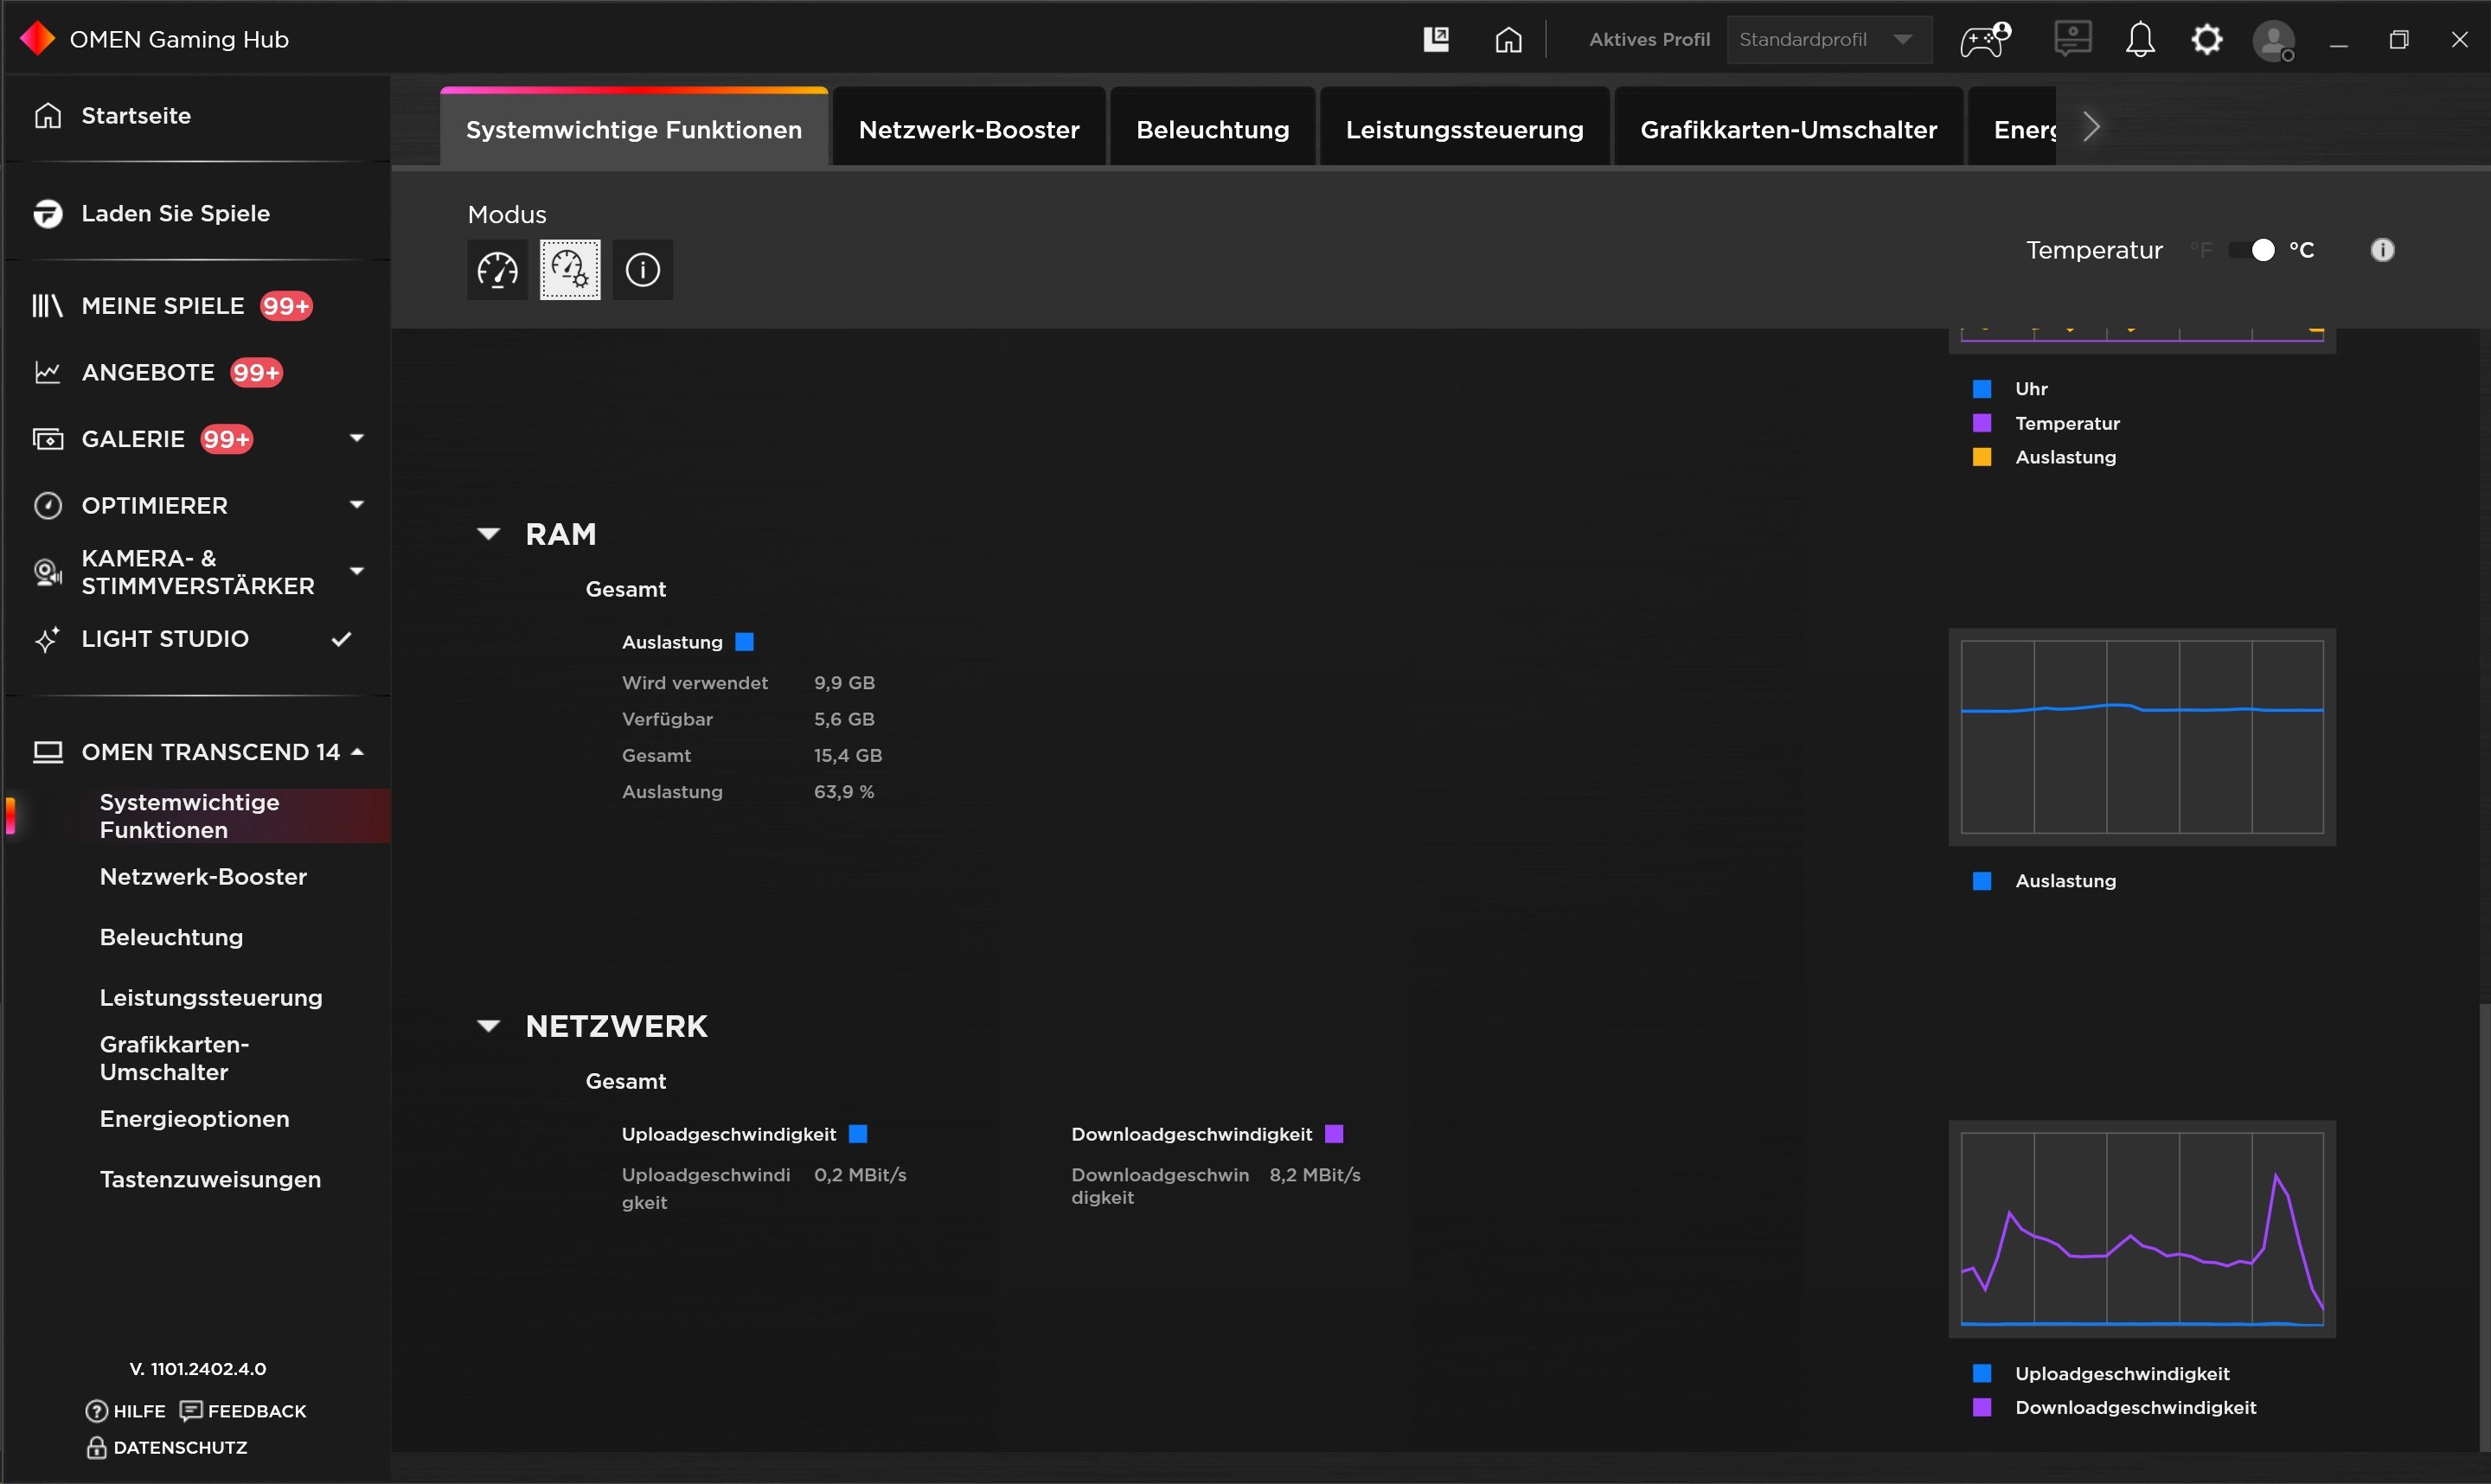This screenshot has height=1484, width=2491.
Task: Open settings gear icon
Action: (x=2207, y=40)
